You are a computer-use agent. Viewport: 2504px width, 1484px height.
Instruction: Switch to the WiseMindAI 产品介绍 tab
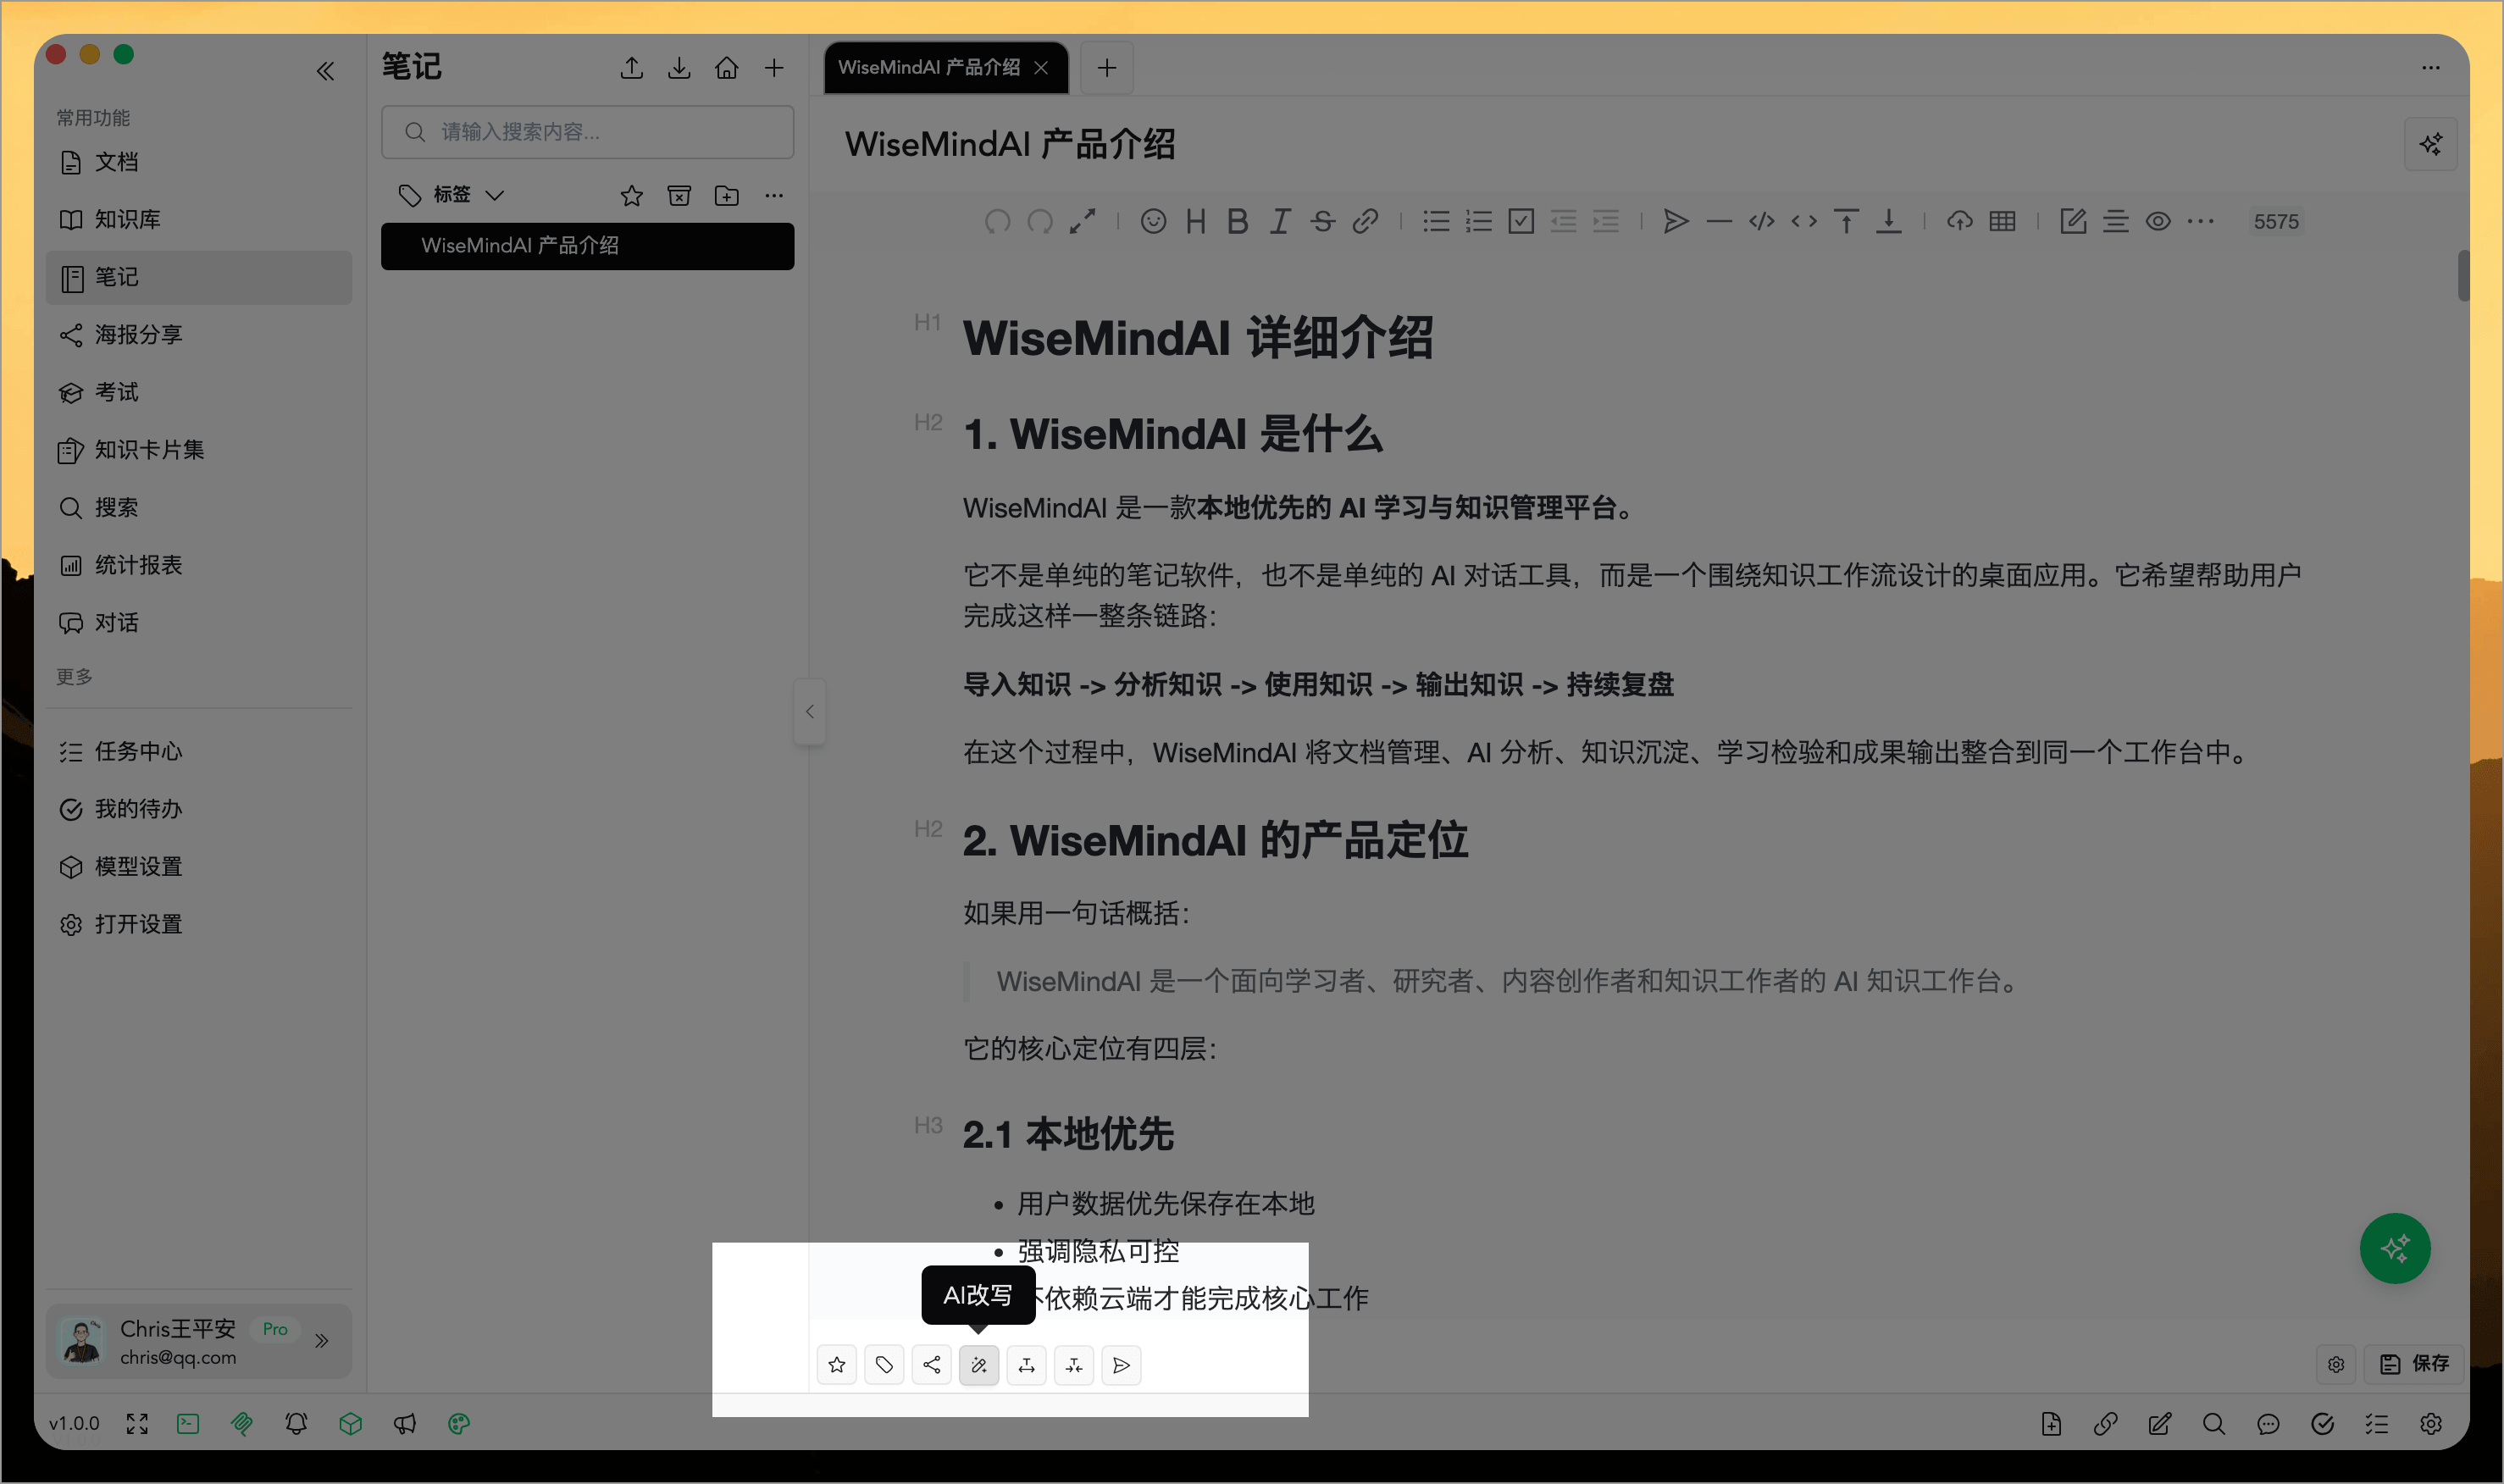click(x=932, y=67)
